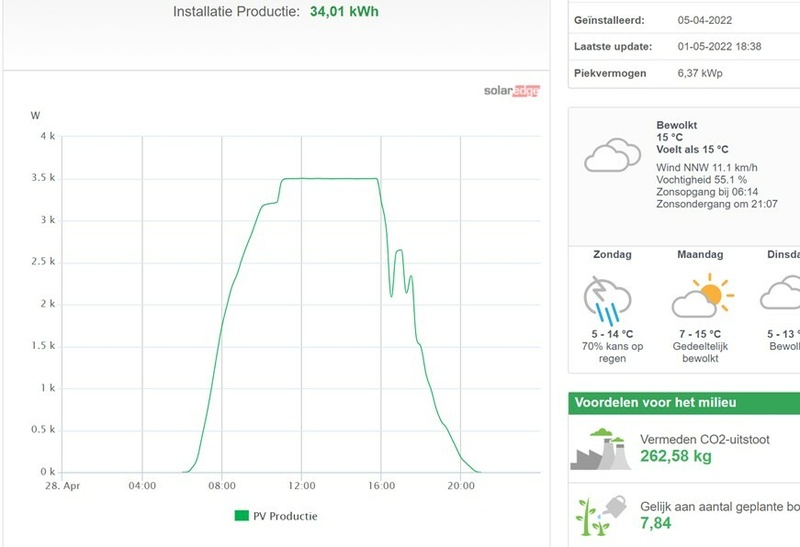
Task: Click Maandag partly cloudy sun icon
Action: tap(703, 295)
